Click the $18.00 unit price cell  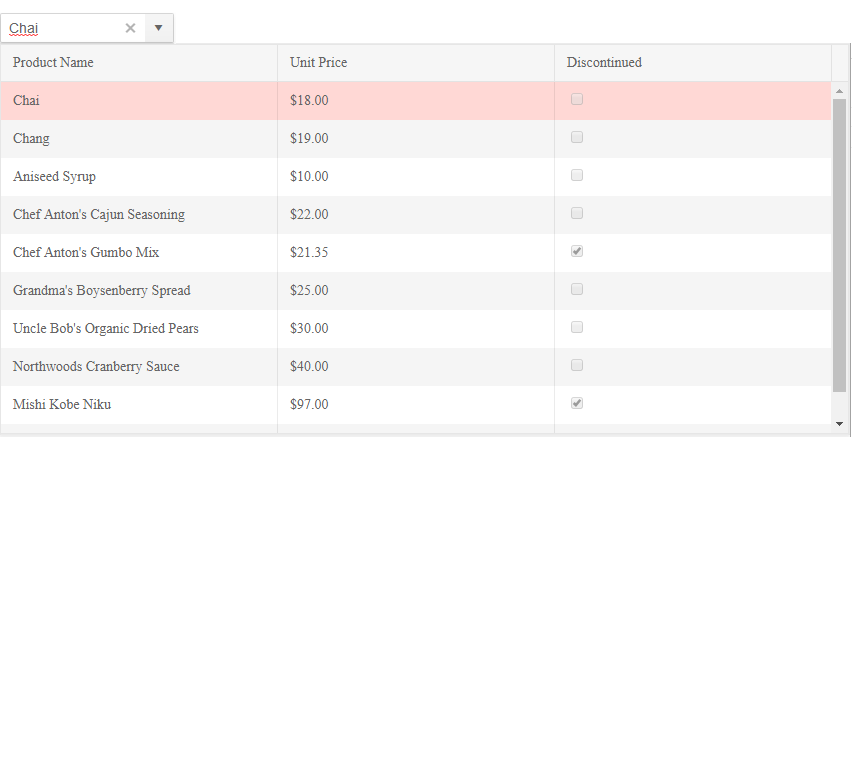coord(416,100)
